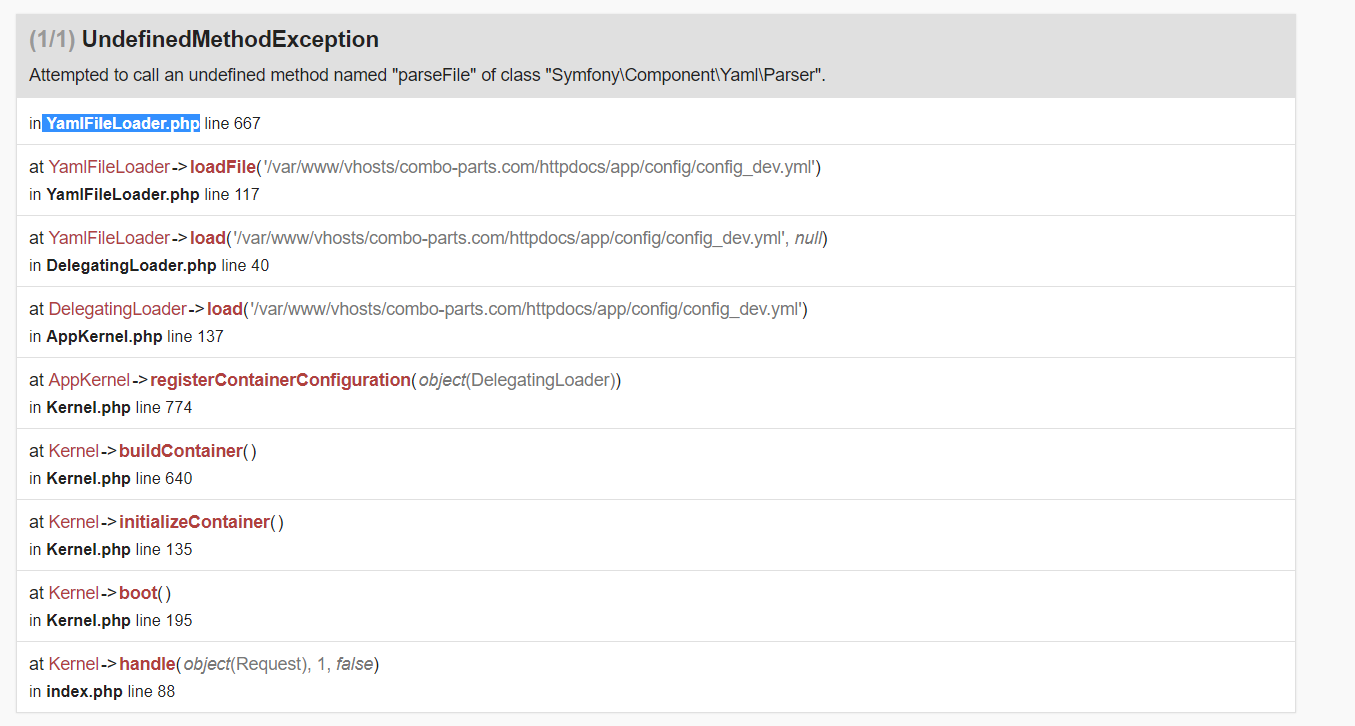The height and width of the screenshot is (726, 1355).
Task: Click the undefined method "parseFile" error message
Action: point(427,75)
